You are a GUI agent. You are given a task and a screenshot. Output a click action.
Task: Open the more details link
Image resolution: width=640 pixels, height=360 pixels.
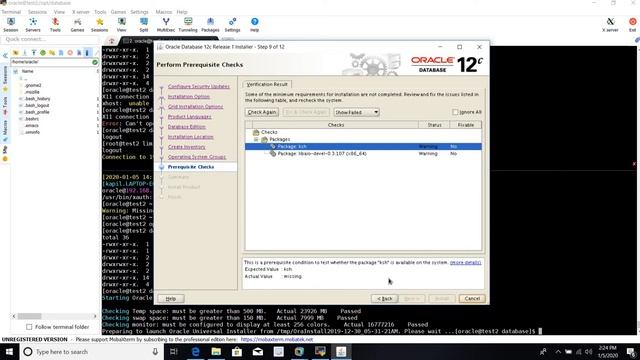(x=465, y=262)
